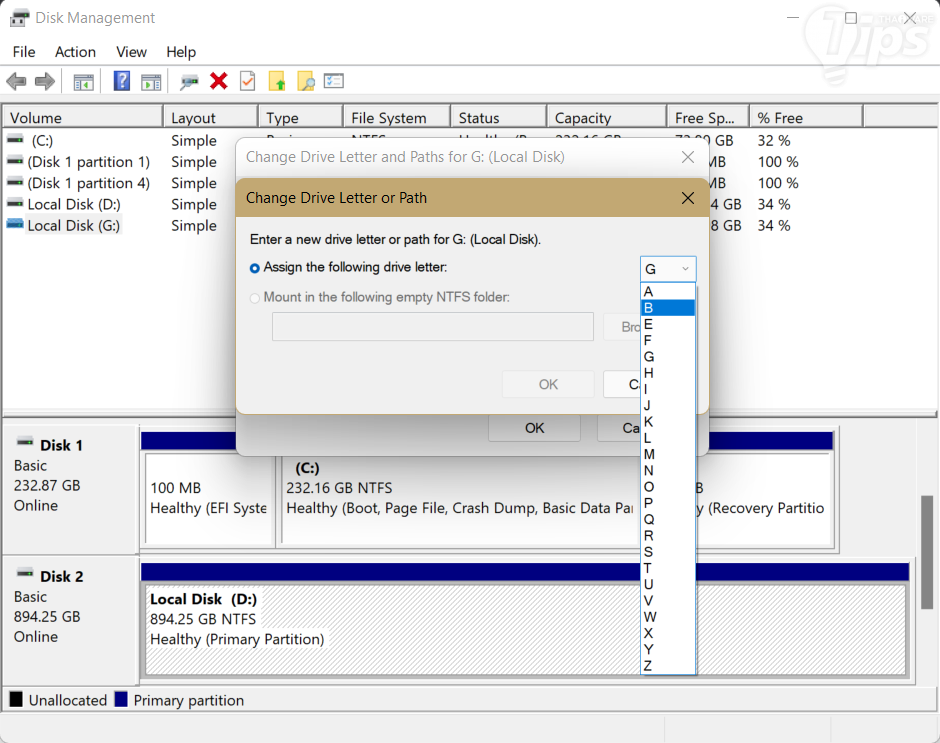Click drive icon beside Local Disk (G:)
This screenshot has height=743, width=940.
click(x=15, y=224)
